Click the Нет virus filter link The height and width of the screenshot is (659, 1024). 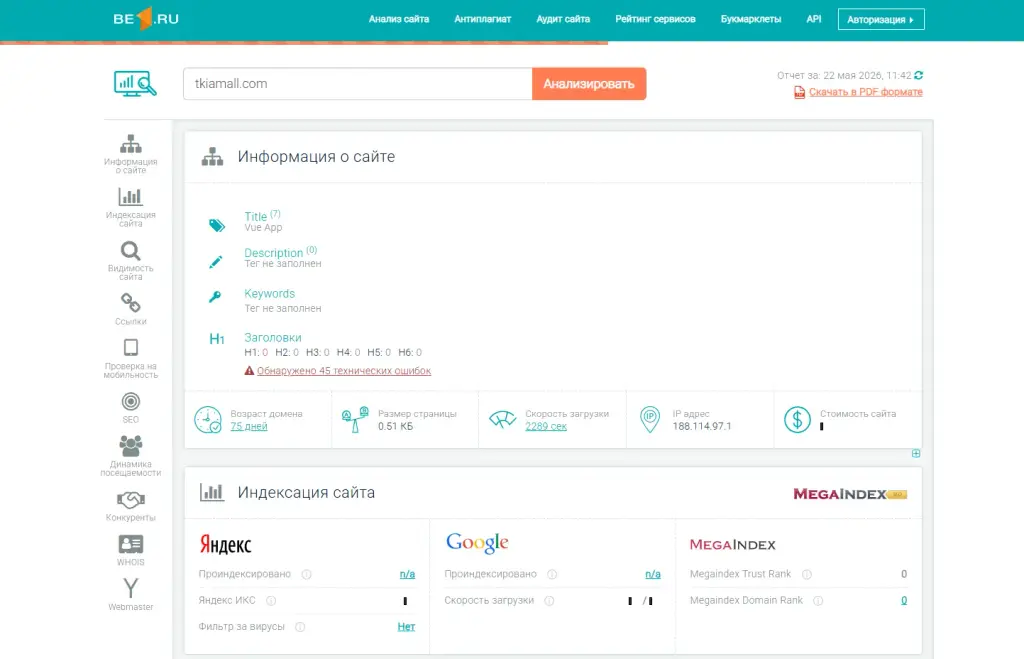tap(406, 627)
